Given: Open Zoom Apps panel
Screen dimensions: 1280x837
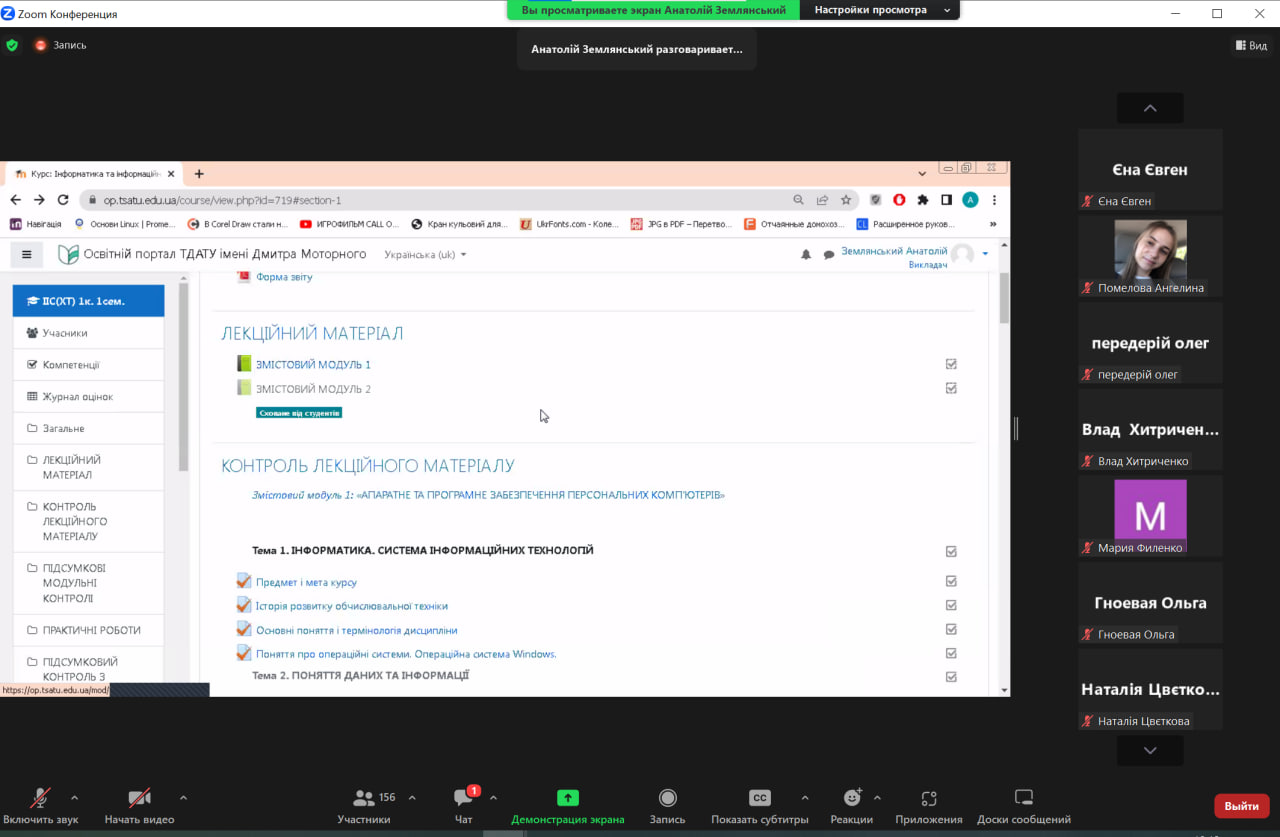Looking at the screenshot, I should [x=928, y=799].
